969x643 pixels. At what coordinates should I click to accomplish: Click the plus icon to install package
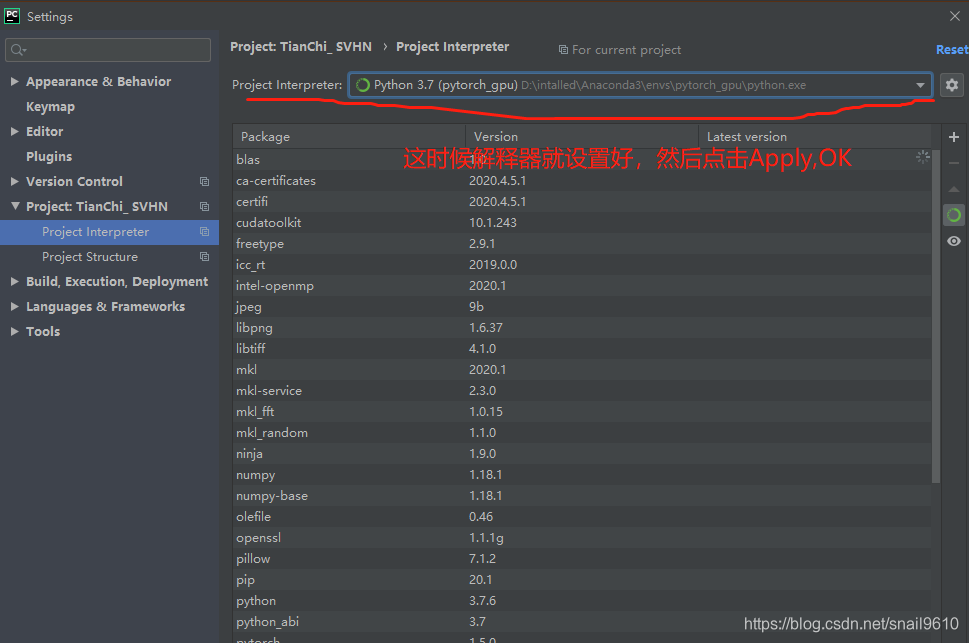[954, 137]
